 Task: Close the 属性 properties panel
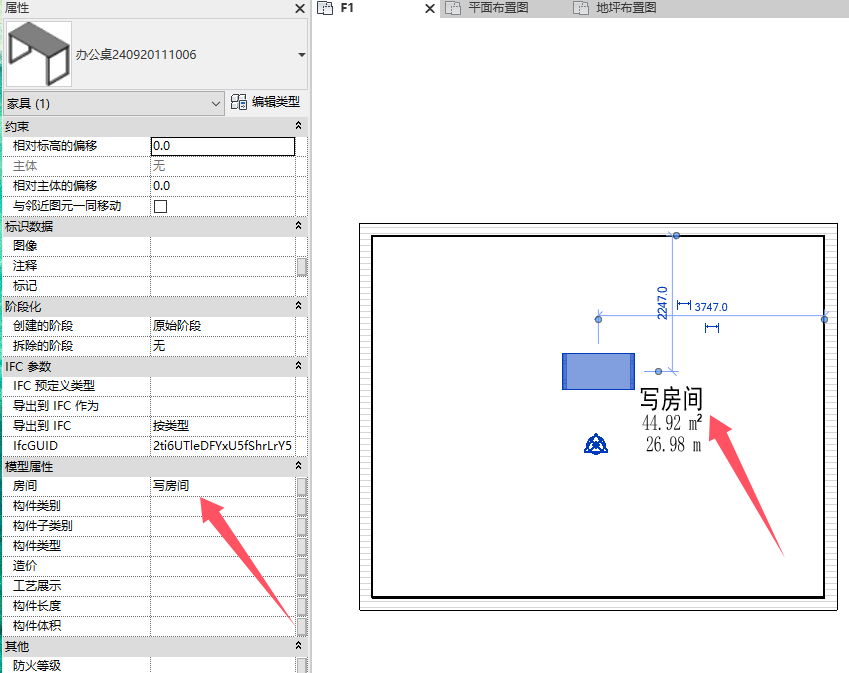pyautogui.click(x=299, y=8)
